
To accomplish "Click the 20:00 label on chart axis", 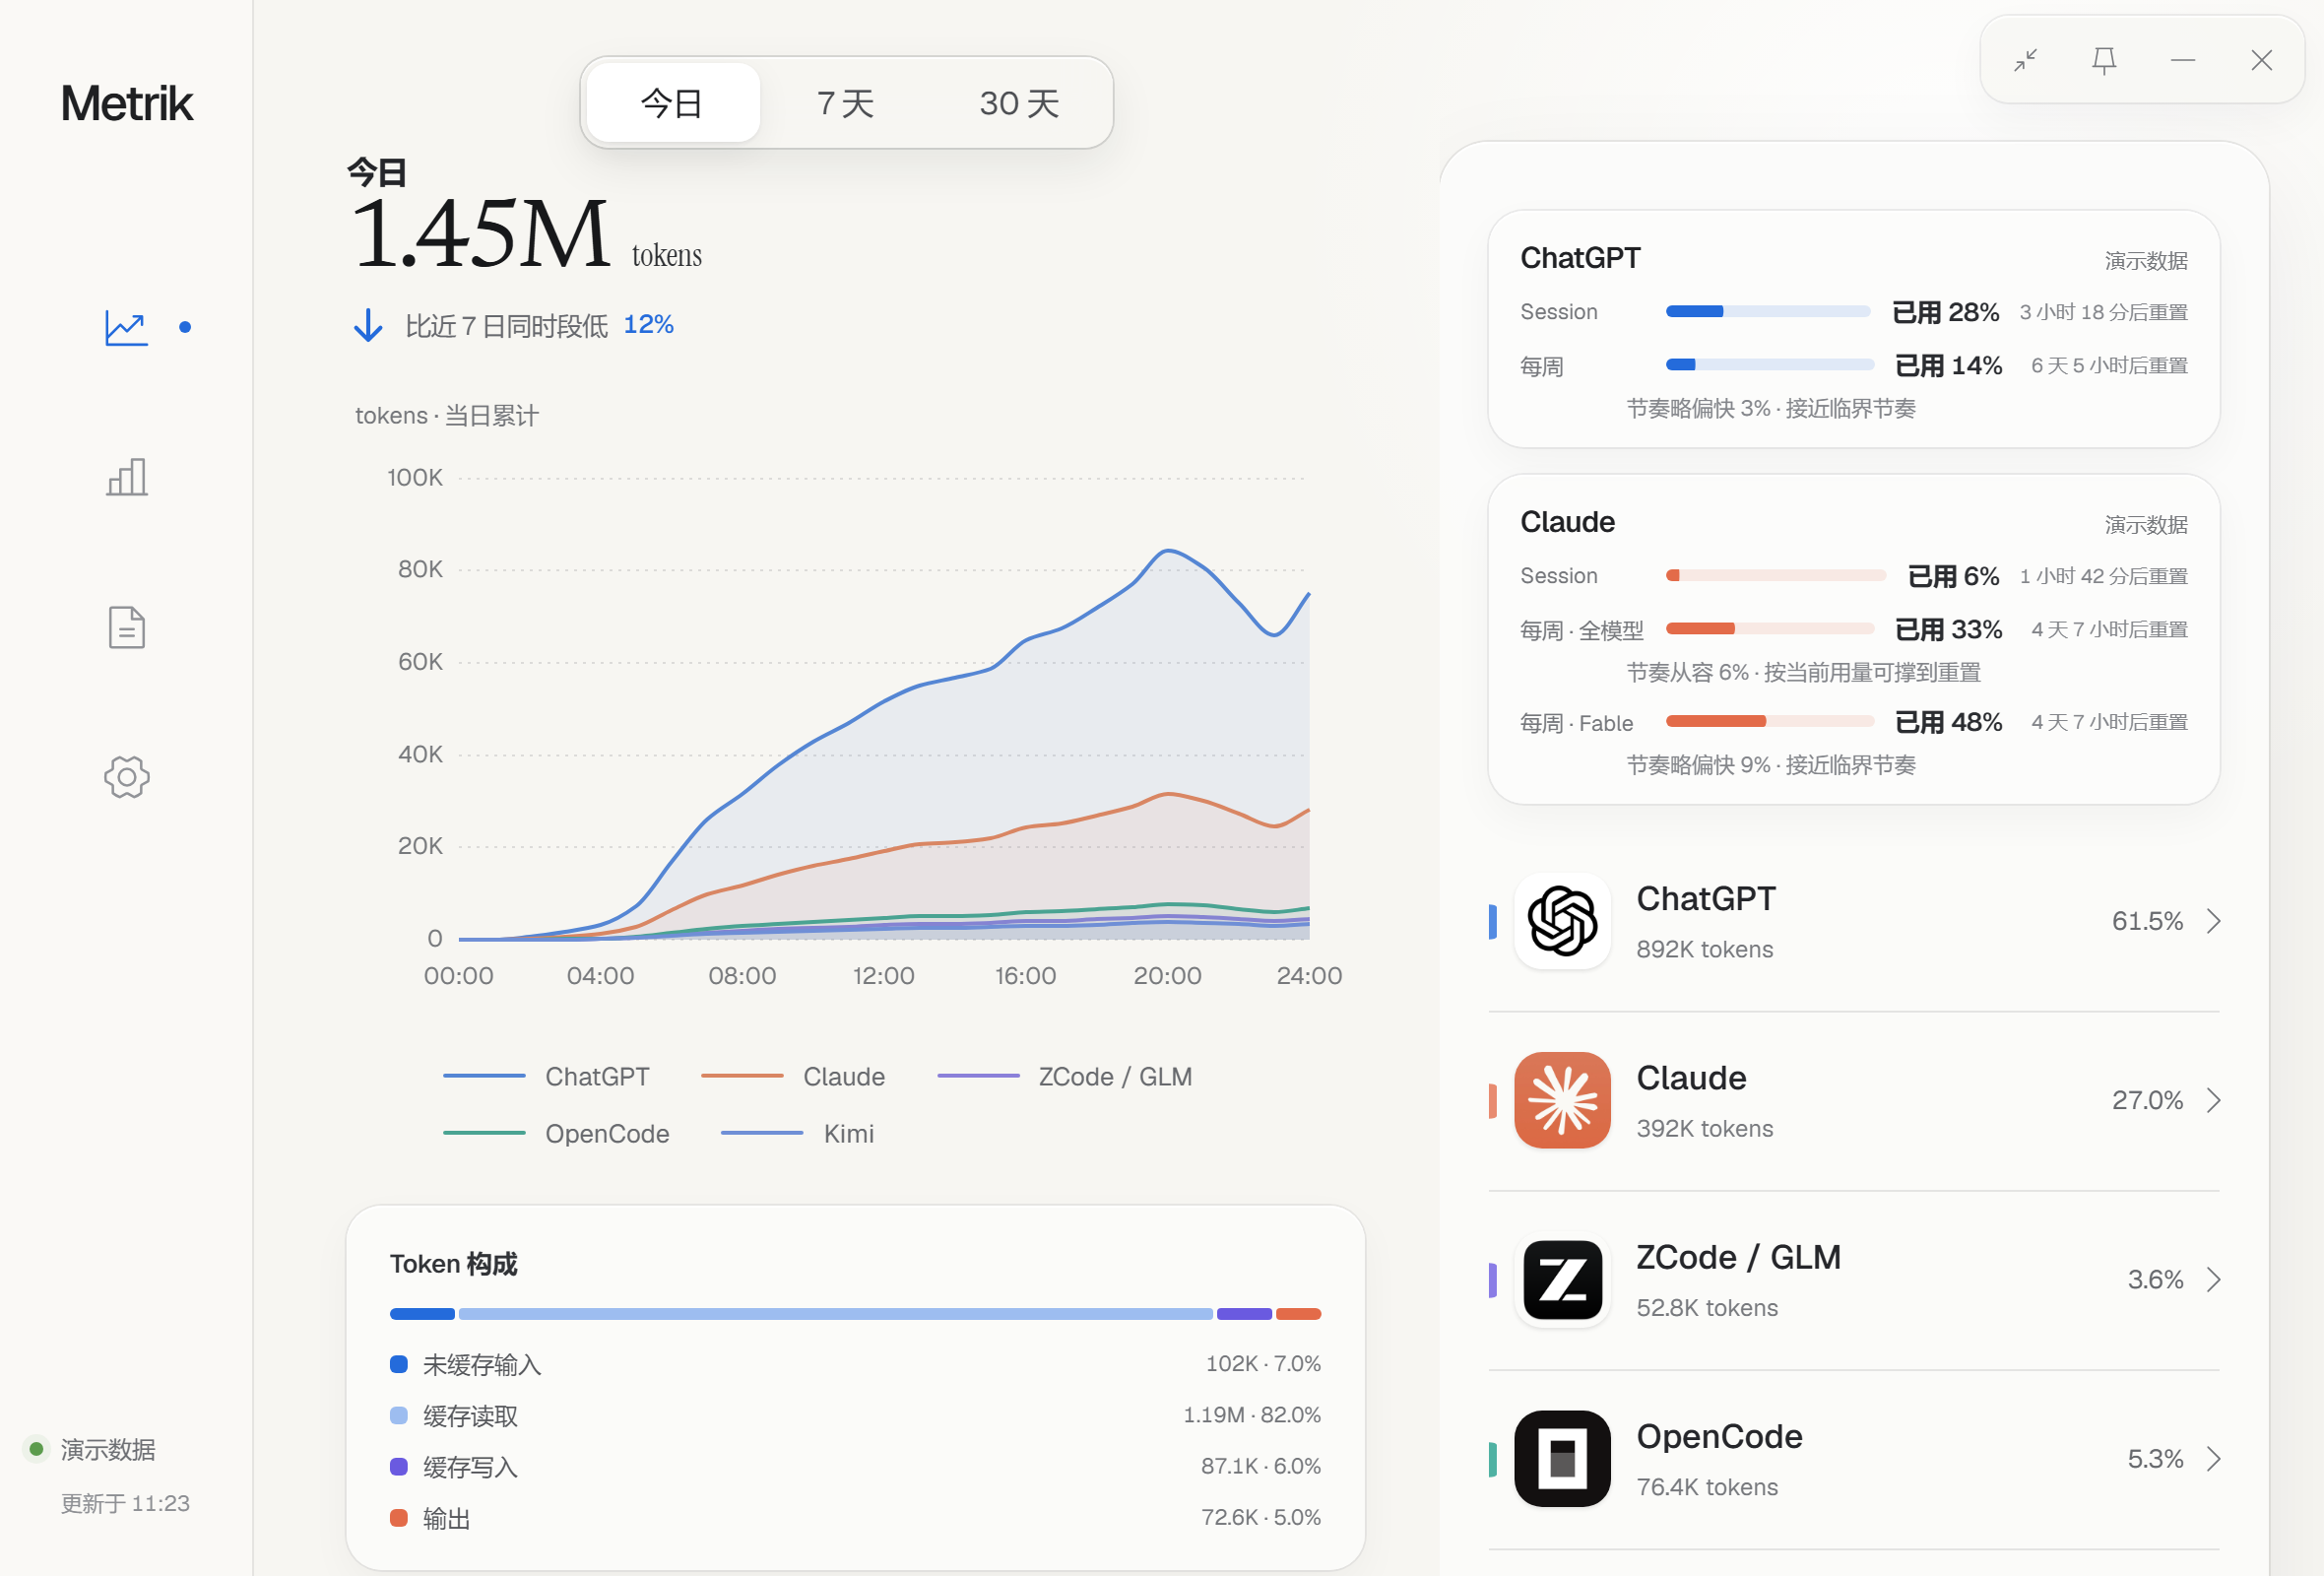I will click(1167, 975).
